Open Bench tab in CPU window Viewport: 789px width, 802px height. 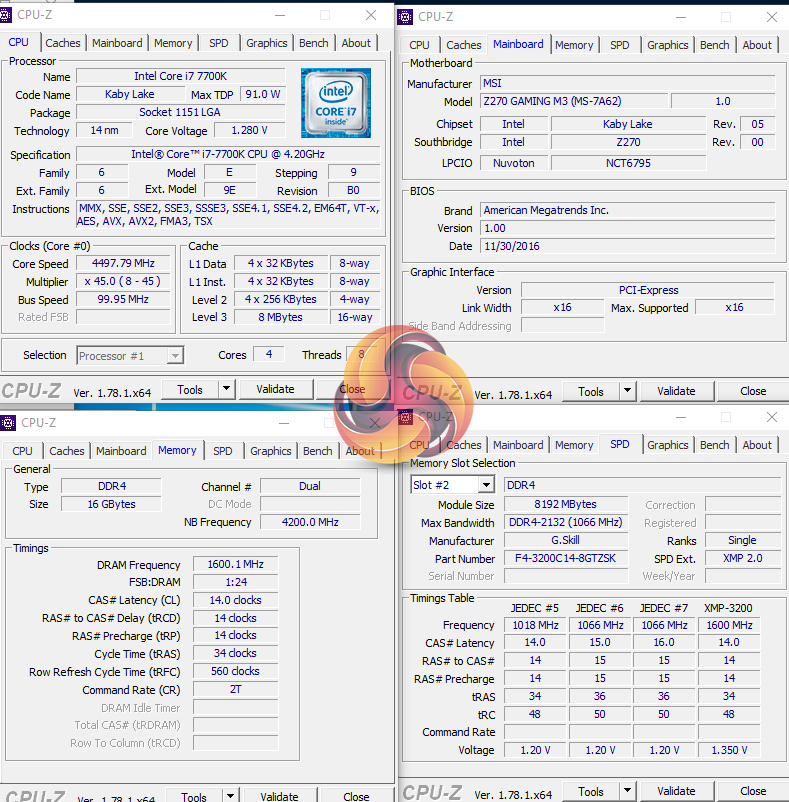pyautogui.click(x=313, y=43)
